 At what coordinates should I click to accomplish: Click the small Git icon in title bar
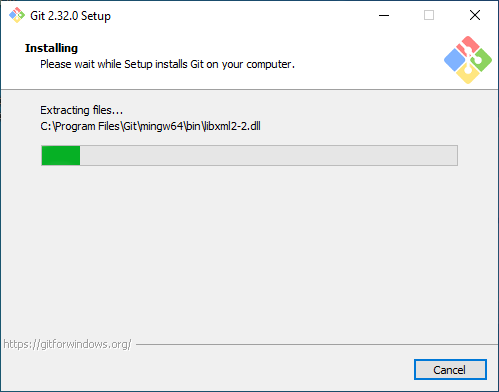tap(17, 15)
